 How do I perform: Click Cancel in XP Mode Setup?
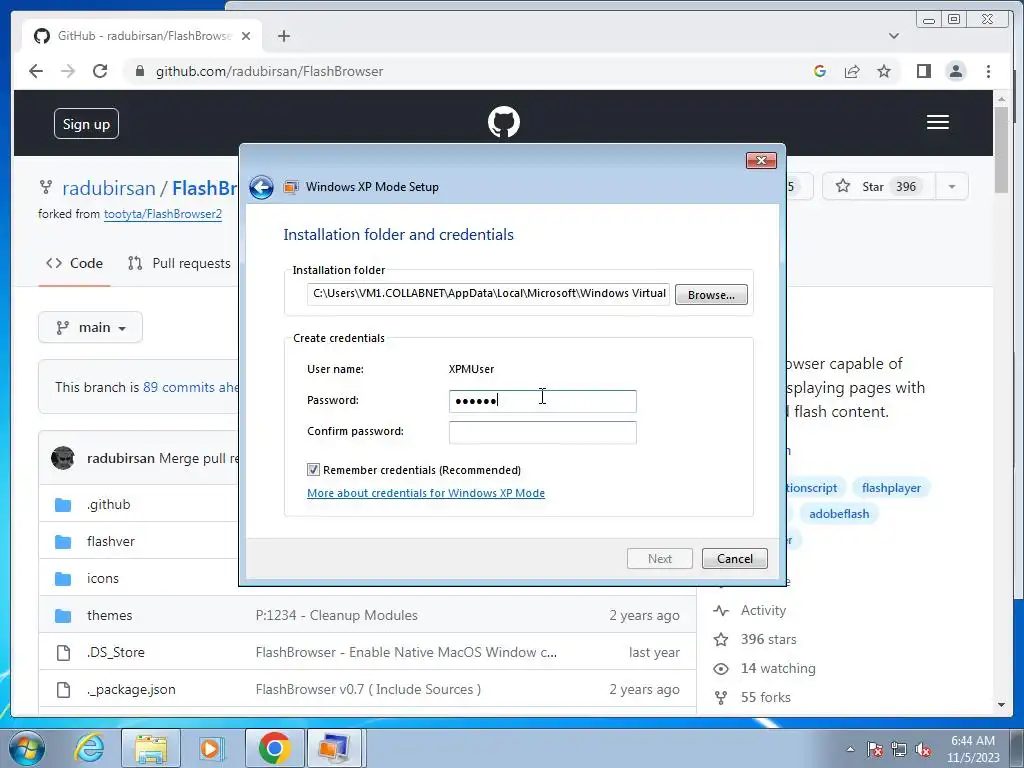coord(735,558)
